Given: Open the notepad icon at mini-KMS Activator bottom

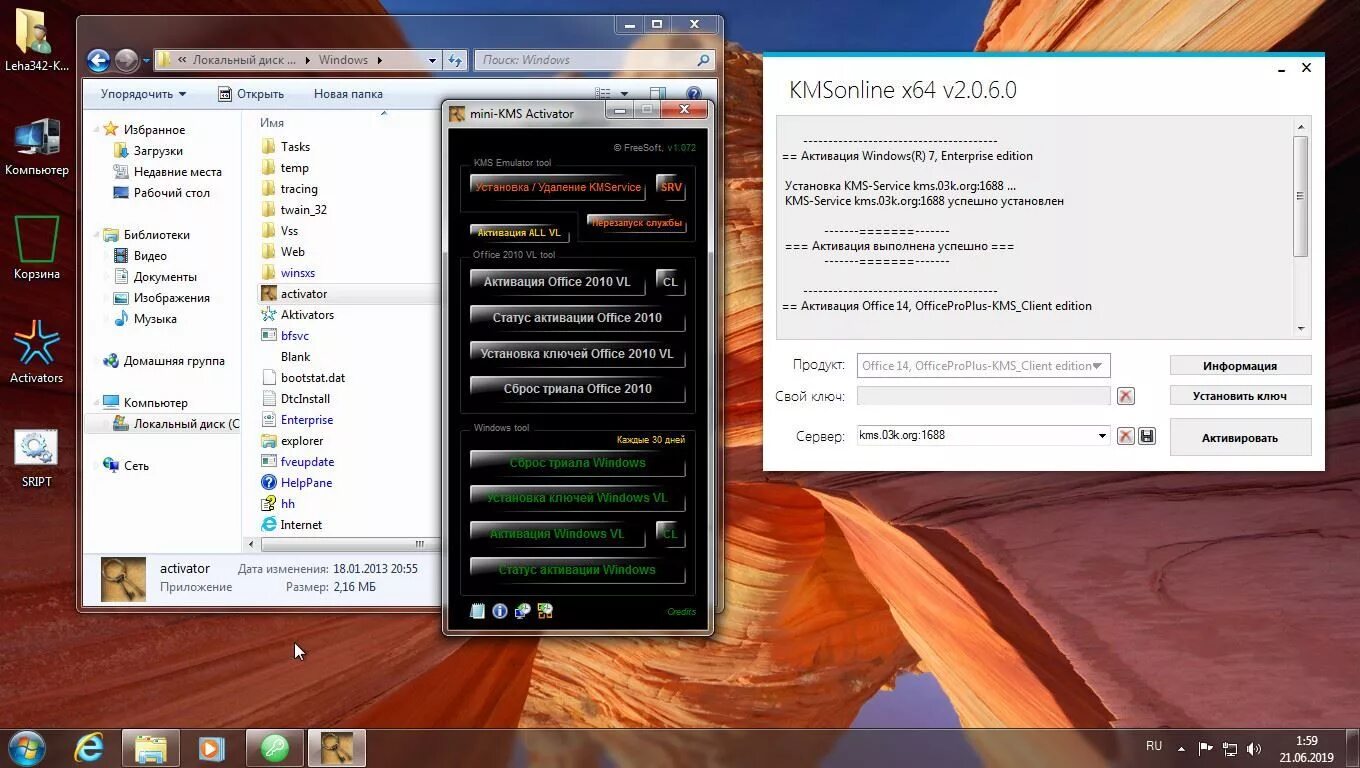Looking at the screenshot, I should pyautogui.click(x=478, y=611).
